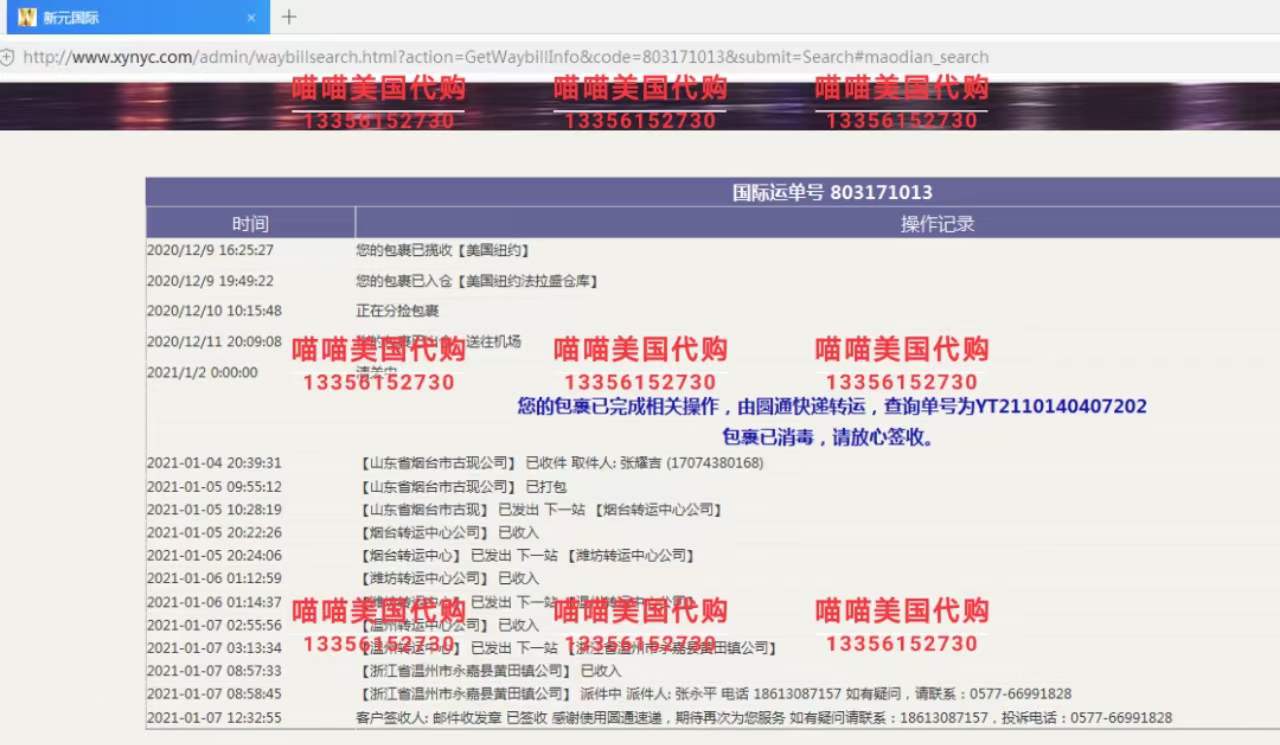Image resolution: width=1280 pixels, height=745 pixels.
Task: Select timestamp 2021/1/2 0:00:00
Action: (x=202, y=372)
